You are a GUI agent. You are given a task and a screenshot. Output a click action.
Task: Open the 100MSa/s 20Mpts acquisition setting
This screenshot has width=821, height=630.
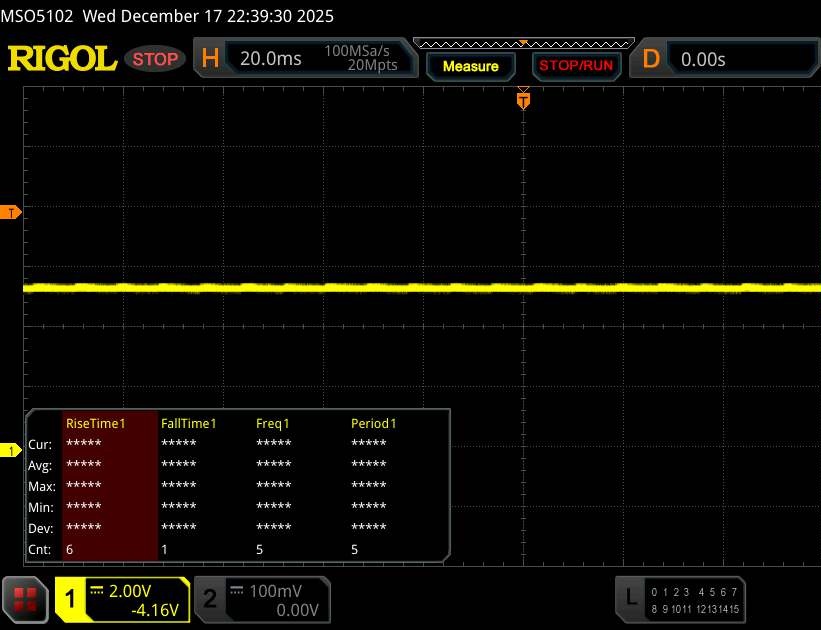click(x=360, y=59)
